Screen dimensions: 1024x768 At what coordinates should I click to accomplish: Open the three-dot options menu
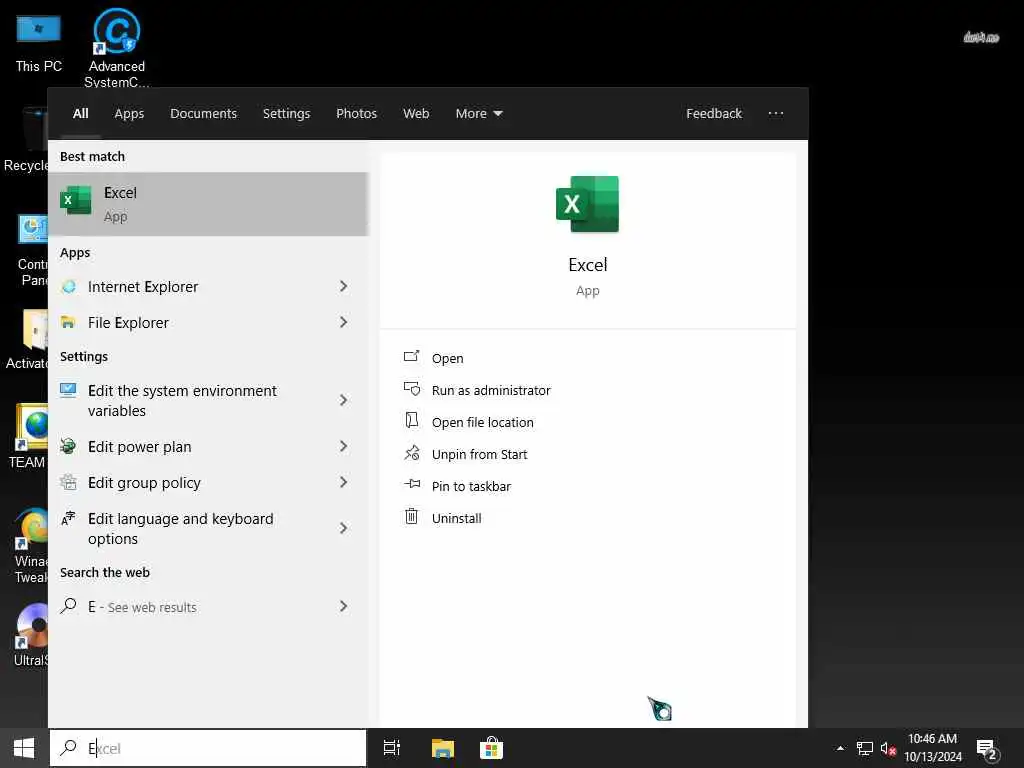pos(776,113)
